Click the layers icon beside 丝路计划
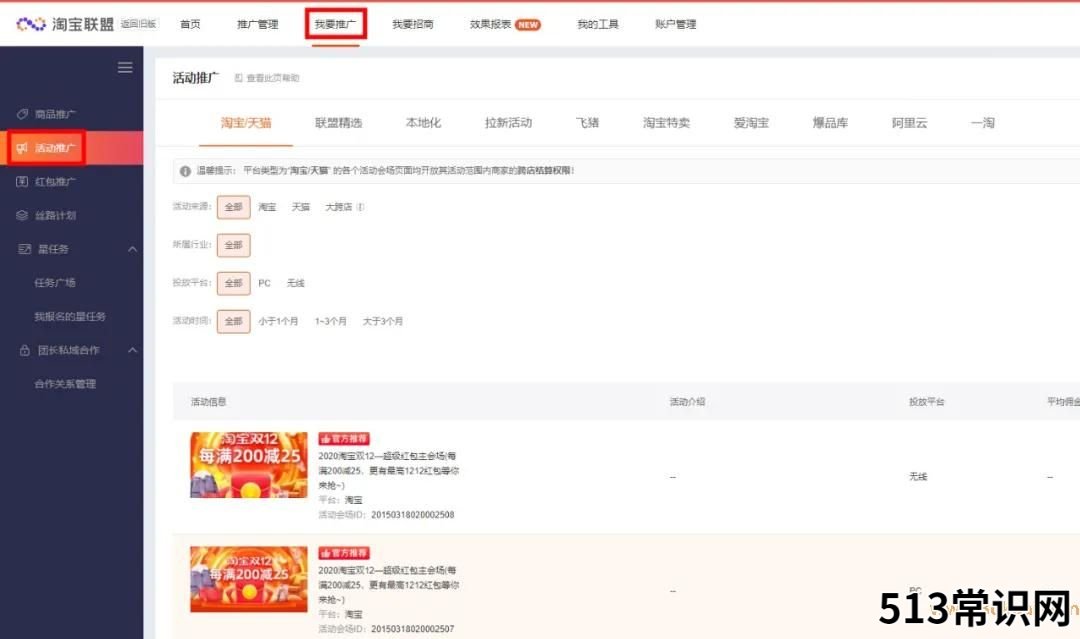The image size is (1080, 639). coord(22,215)
